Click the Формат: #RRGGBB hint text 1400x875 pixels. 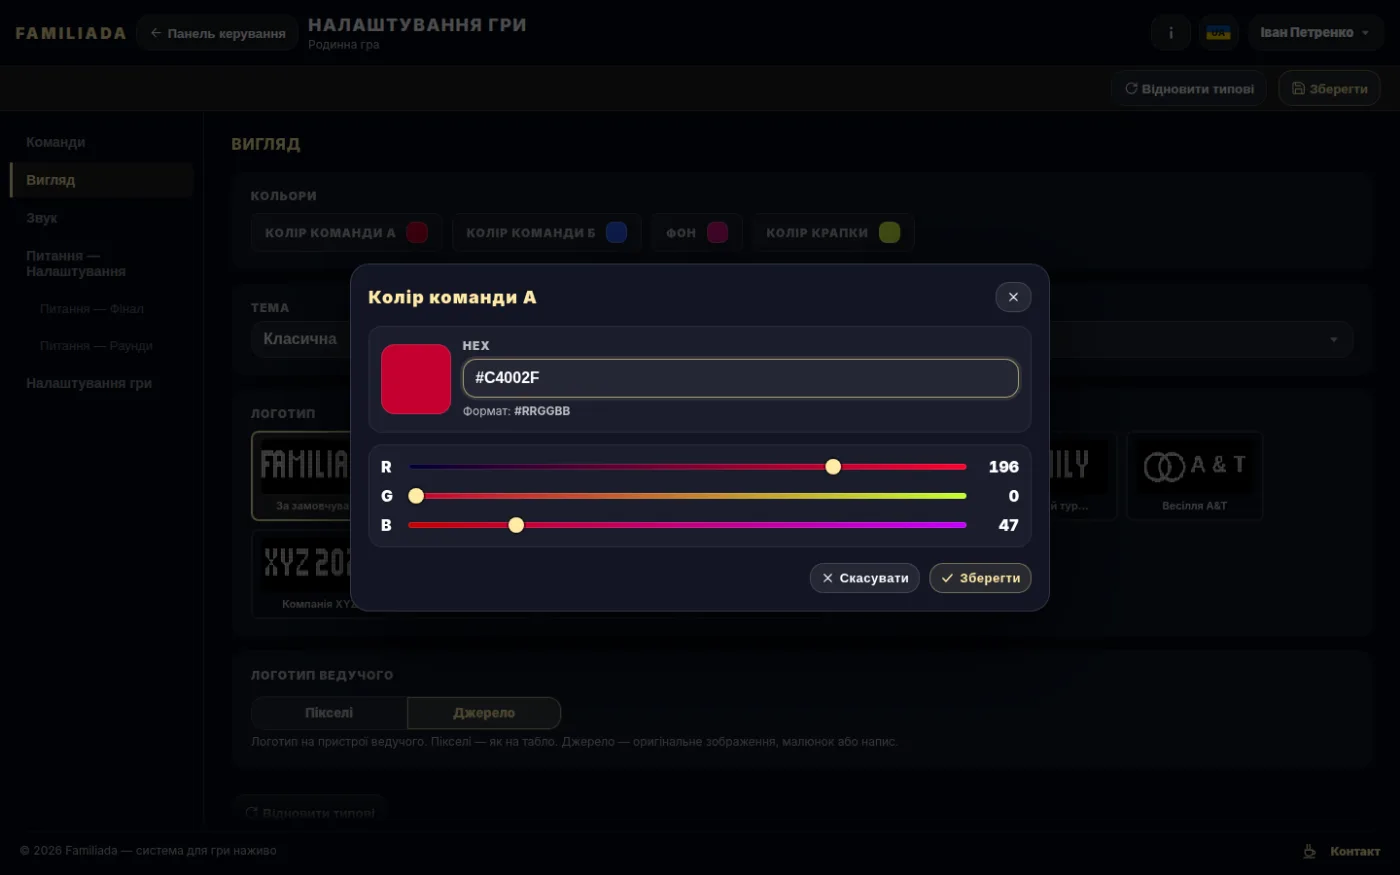point(516,411)
